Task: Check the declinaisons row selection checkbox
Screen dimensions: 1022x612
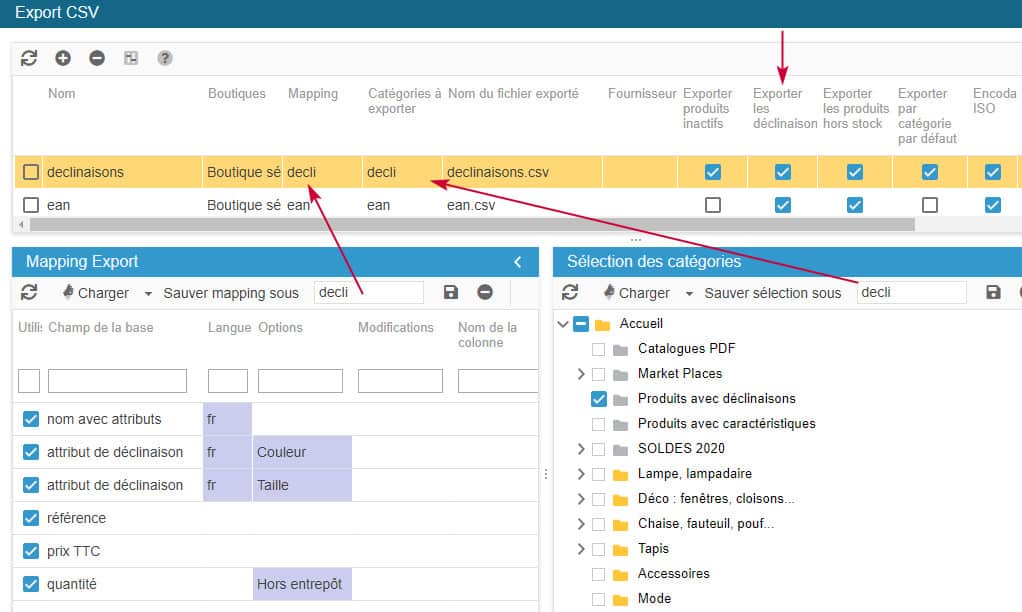Action: [31, 172]
